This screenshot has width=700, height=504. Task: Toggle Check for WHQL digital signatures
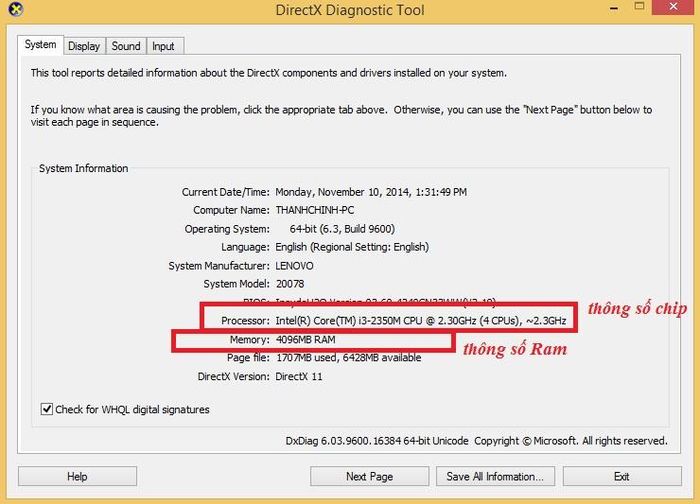point(46,409)
